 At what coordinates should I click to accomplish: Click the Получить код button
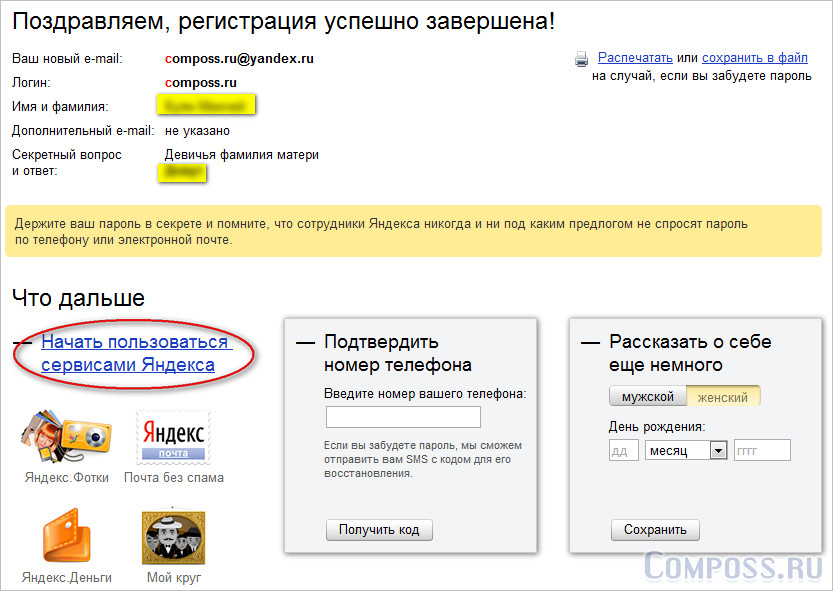tap(379, 530)
